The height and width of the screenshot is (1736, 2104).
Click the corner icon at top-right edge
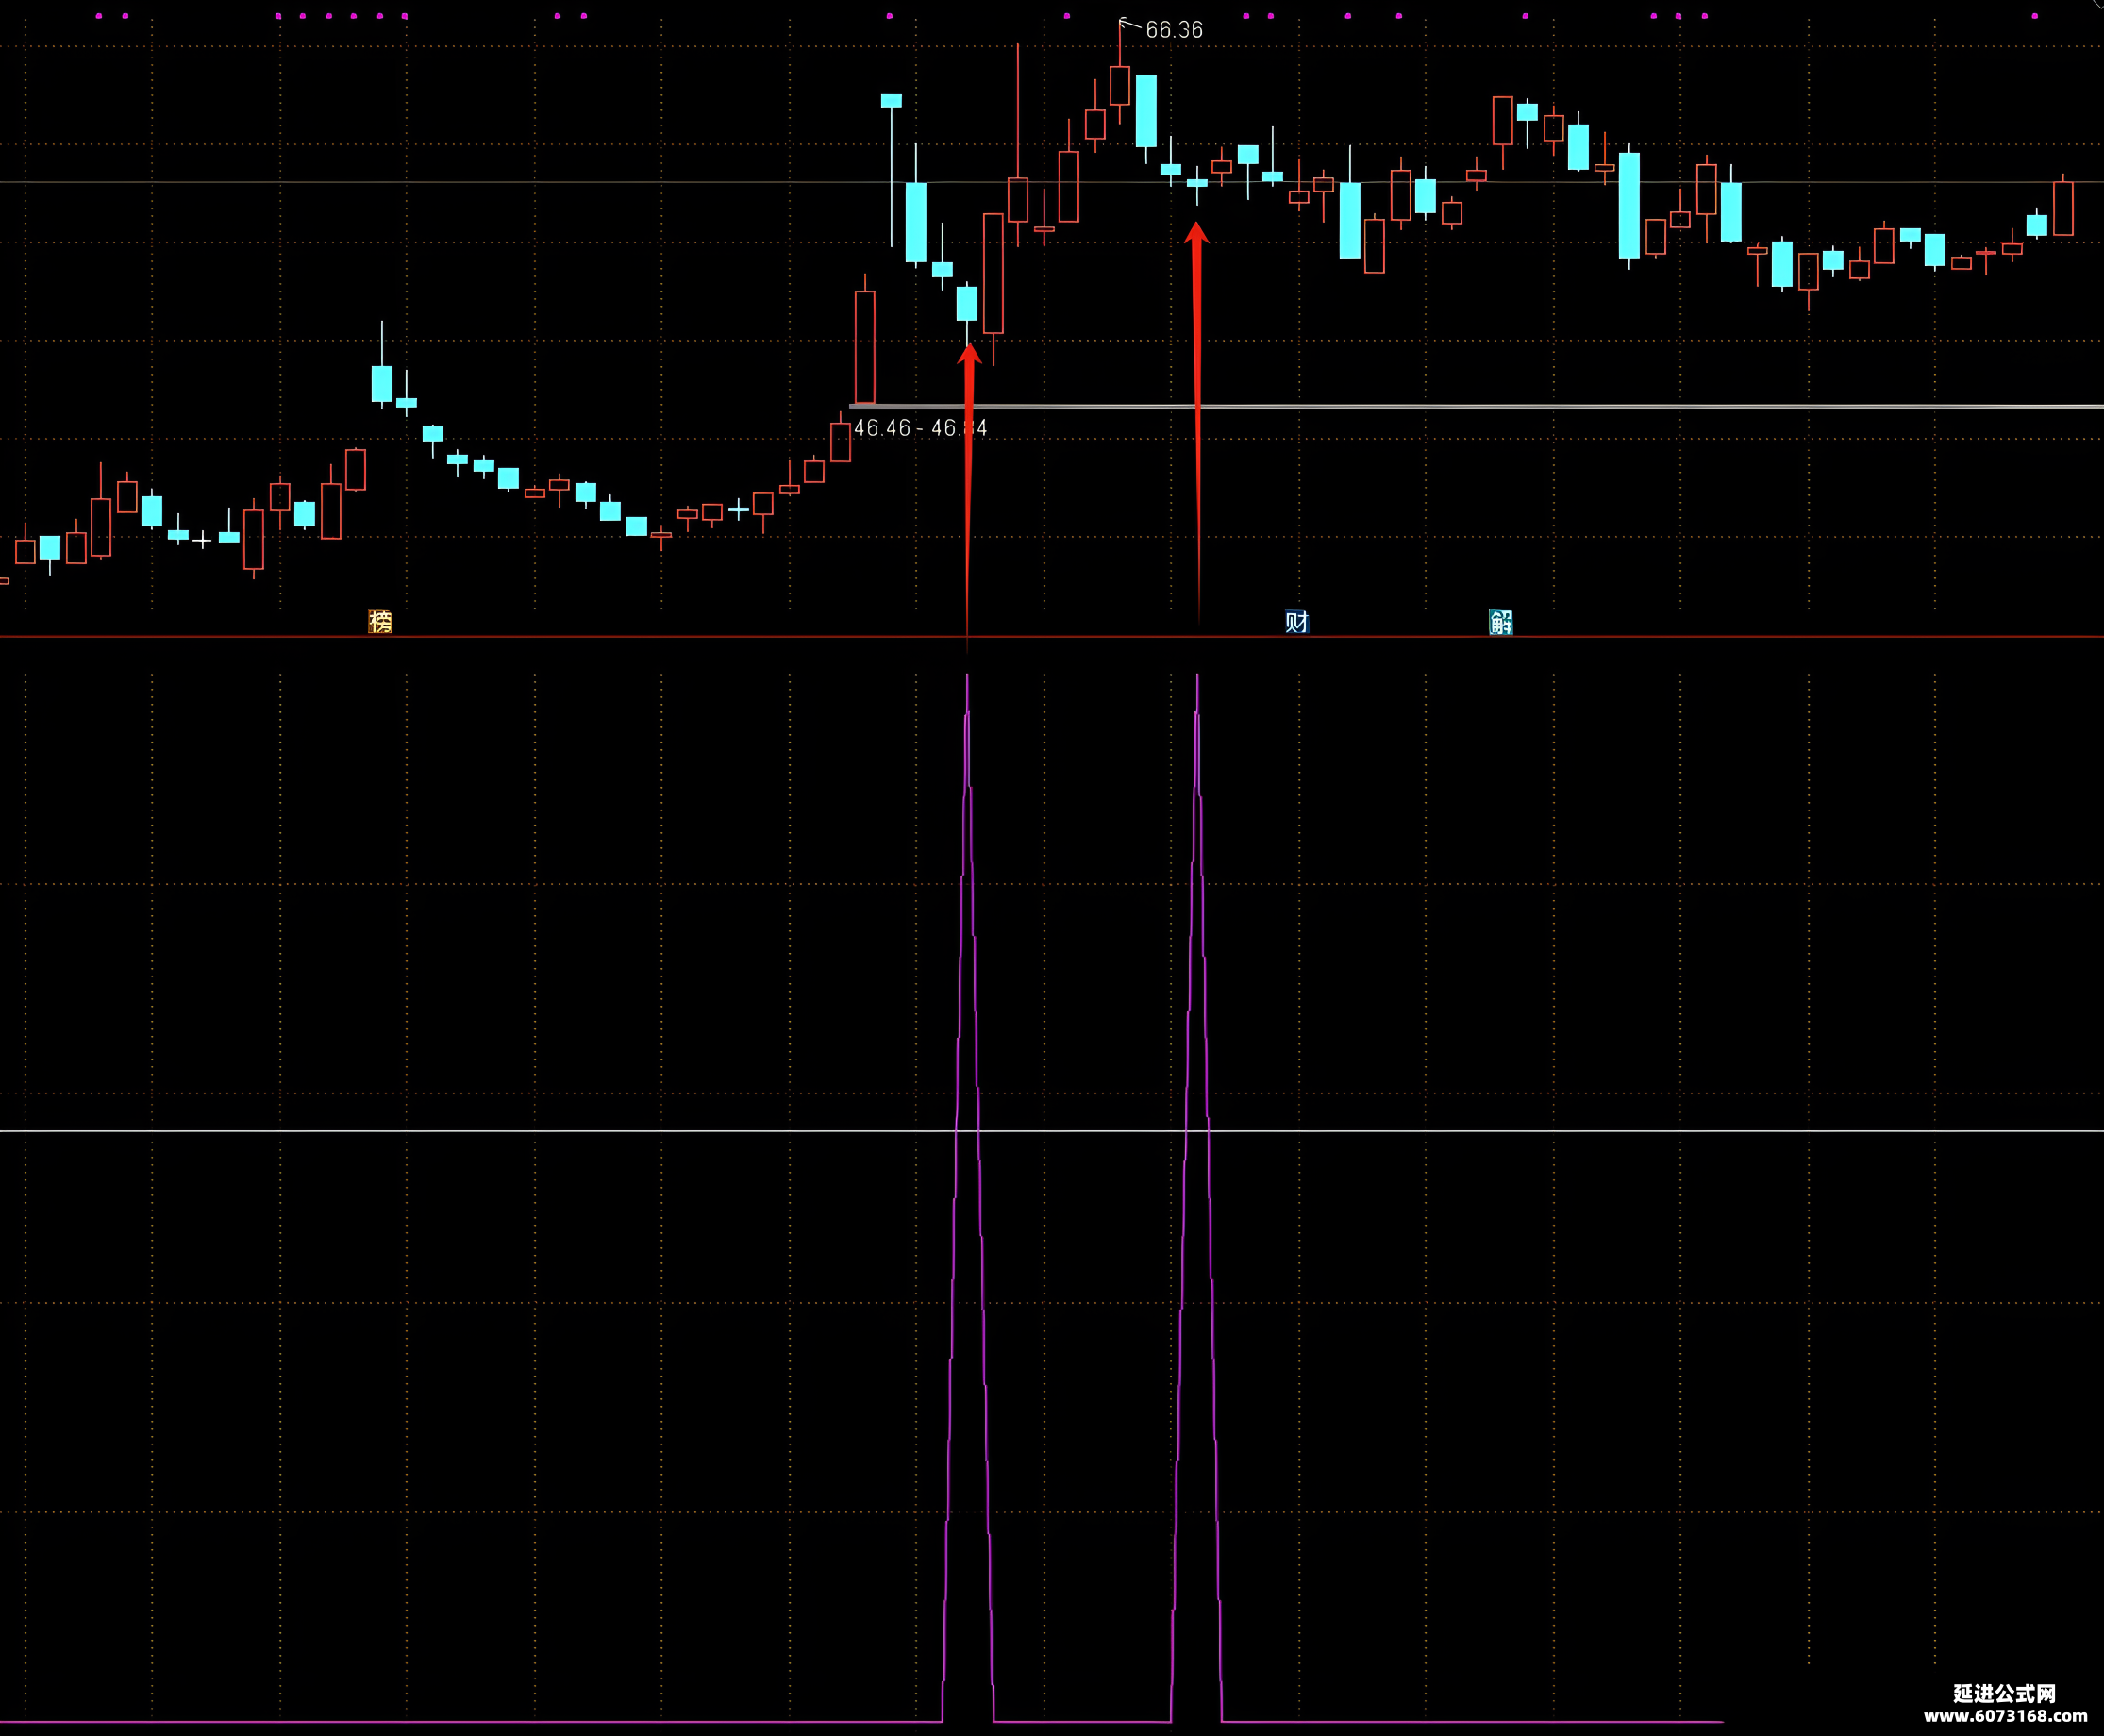(x=2096, y=5)
